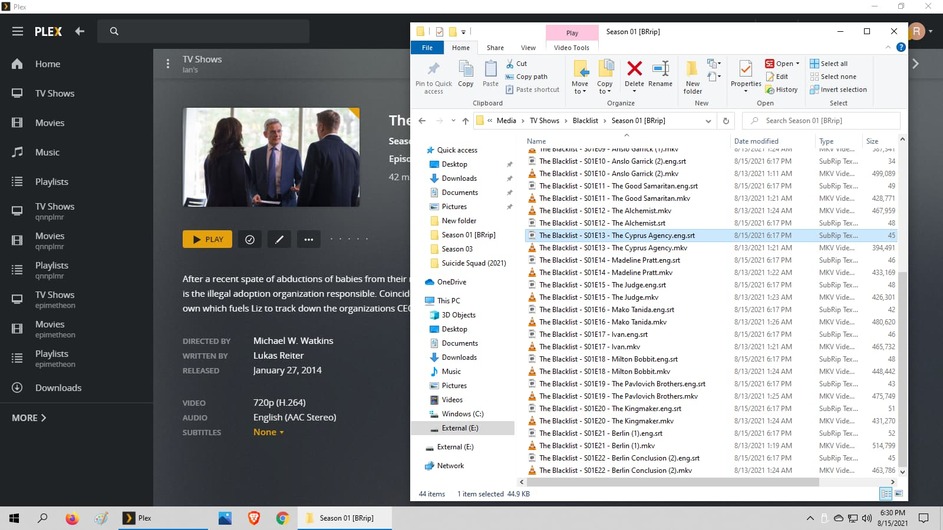
Task: Go up one folder level in Explorer
Action: [x=465, y=121]
